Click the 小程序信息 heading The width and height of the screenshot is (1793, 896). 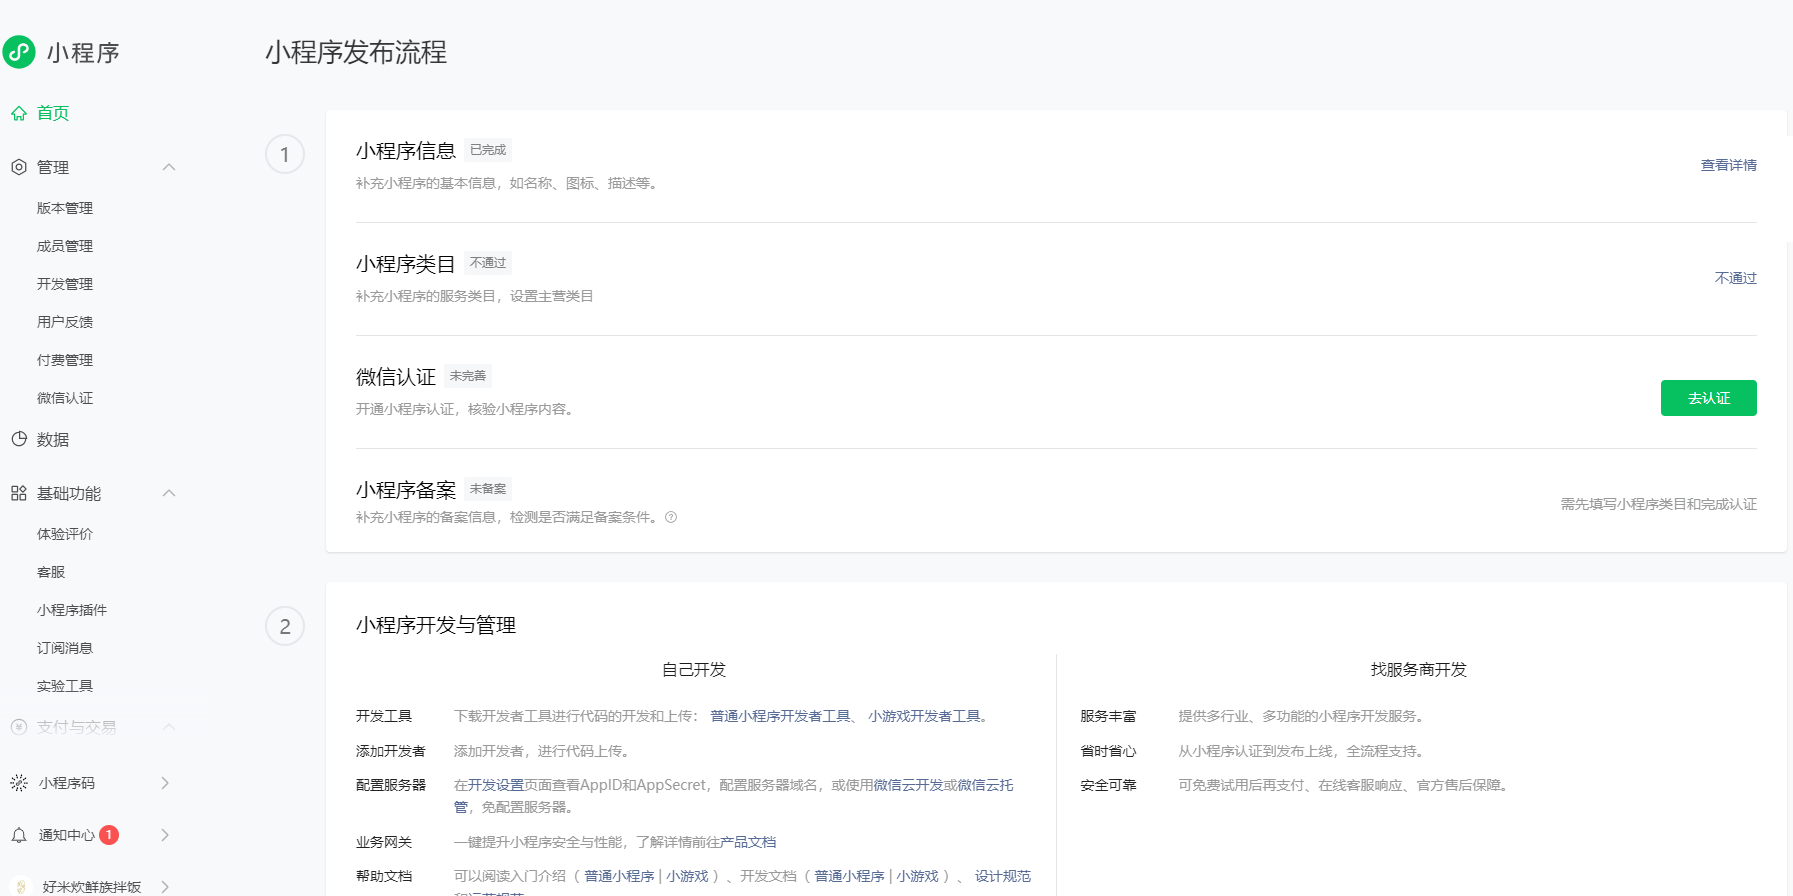(406, 151)
